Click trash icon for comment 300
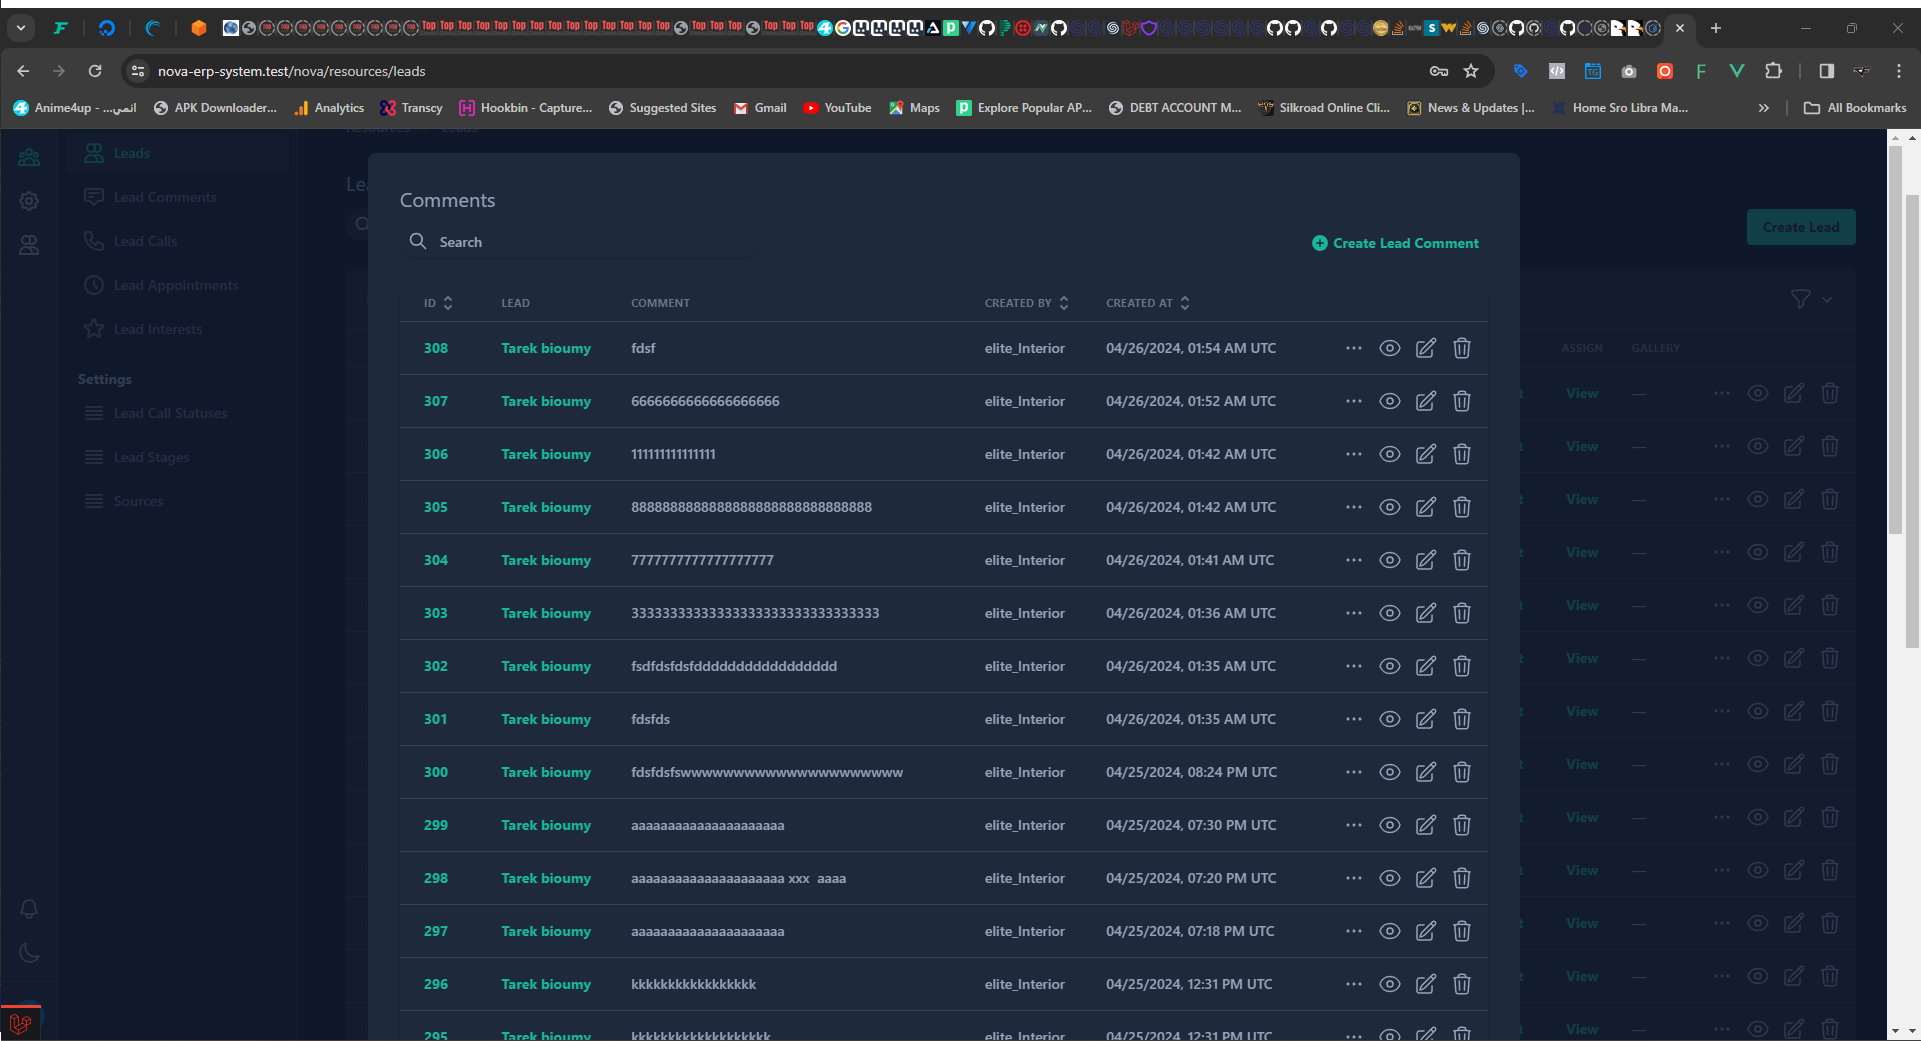The image size is (1921, 1041). click(x=1461, y=772)
